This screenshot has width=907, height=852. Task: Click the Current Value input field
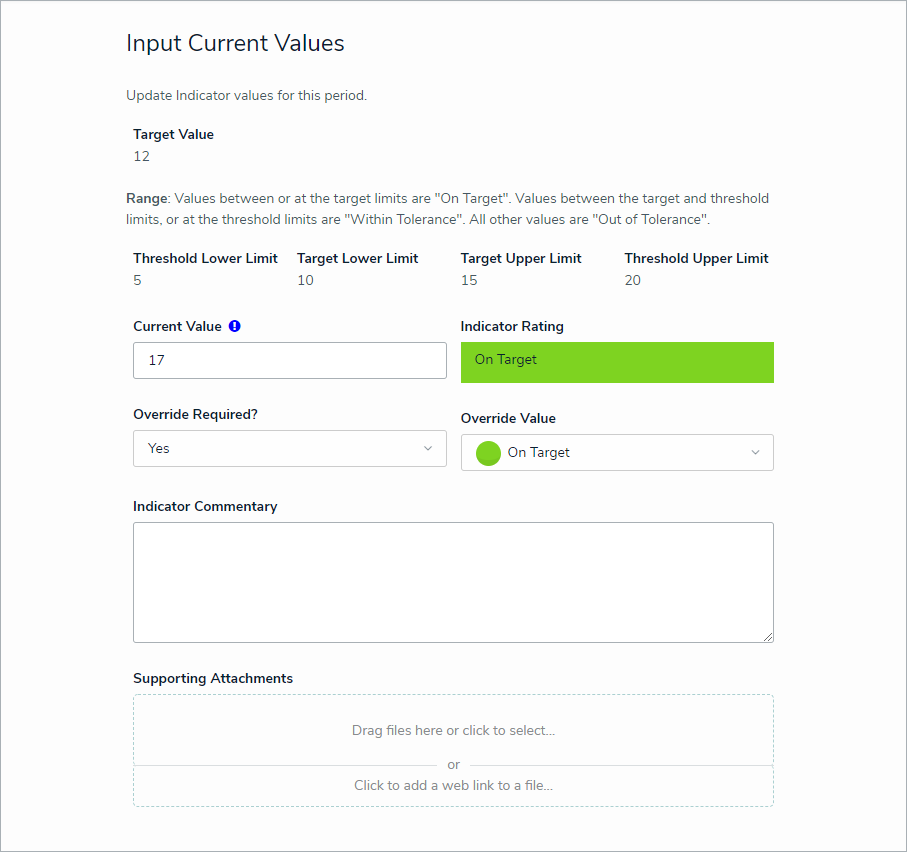(289, 360)
